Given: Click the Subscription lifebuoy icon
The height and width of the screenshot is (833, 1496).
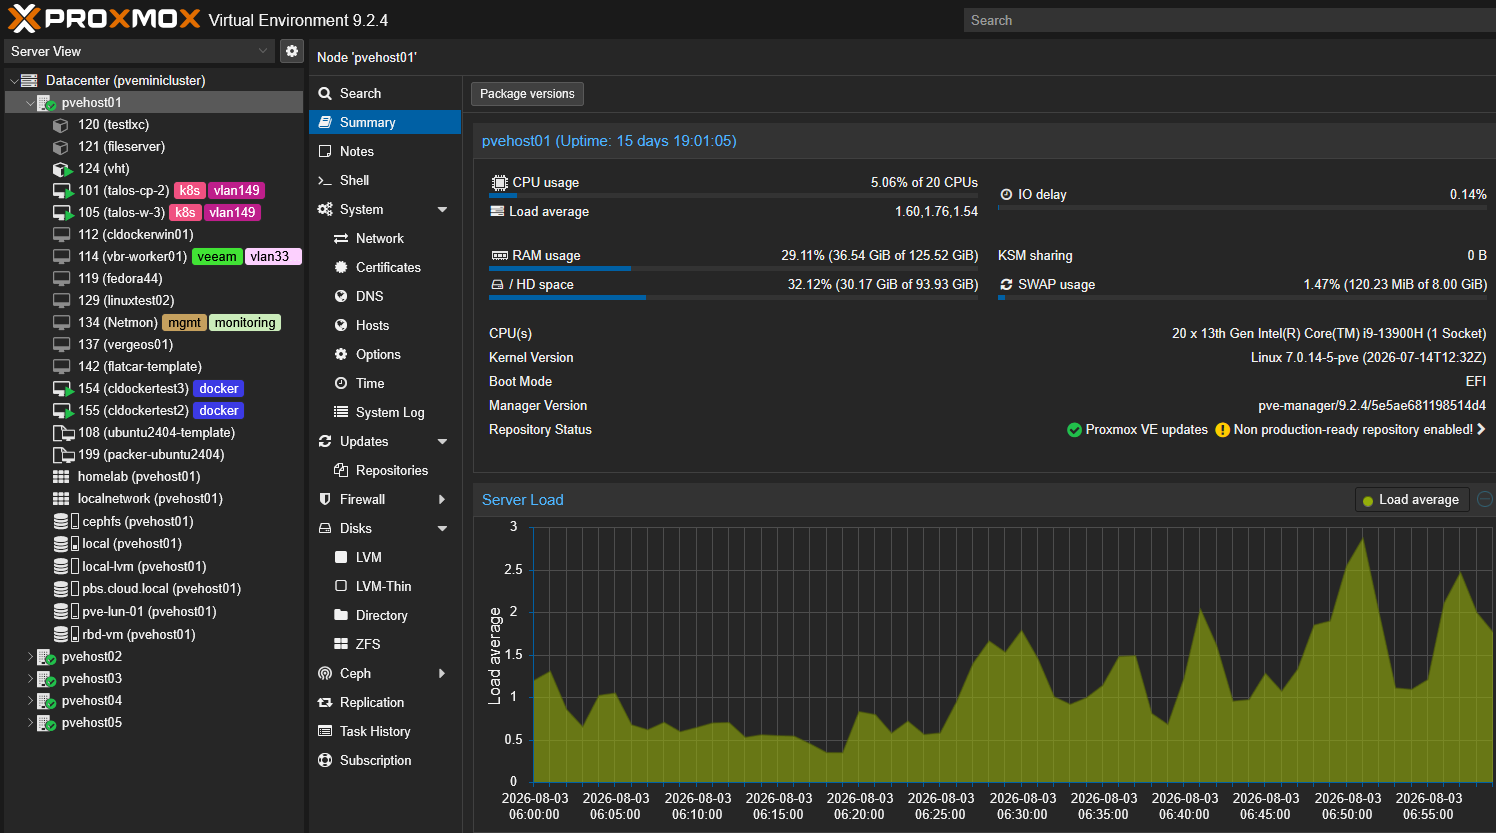Looking at the screenshot, I should pyautogui.click(x=325, y=760).
